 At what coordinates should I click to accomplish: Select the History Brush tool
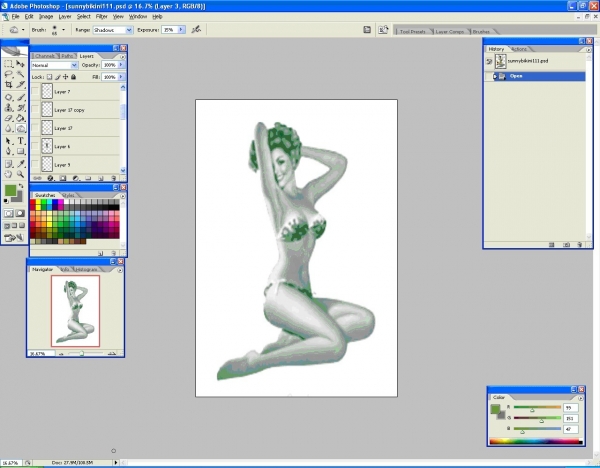[x=20, y=108]
